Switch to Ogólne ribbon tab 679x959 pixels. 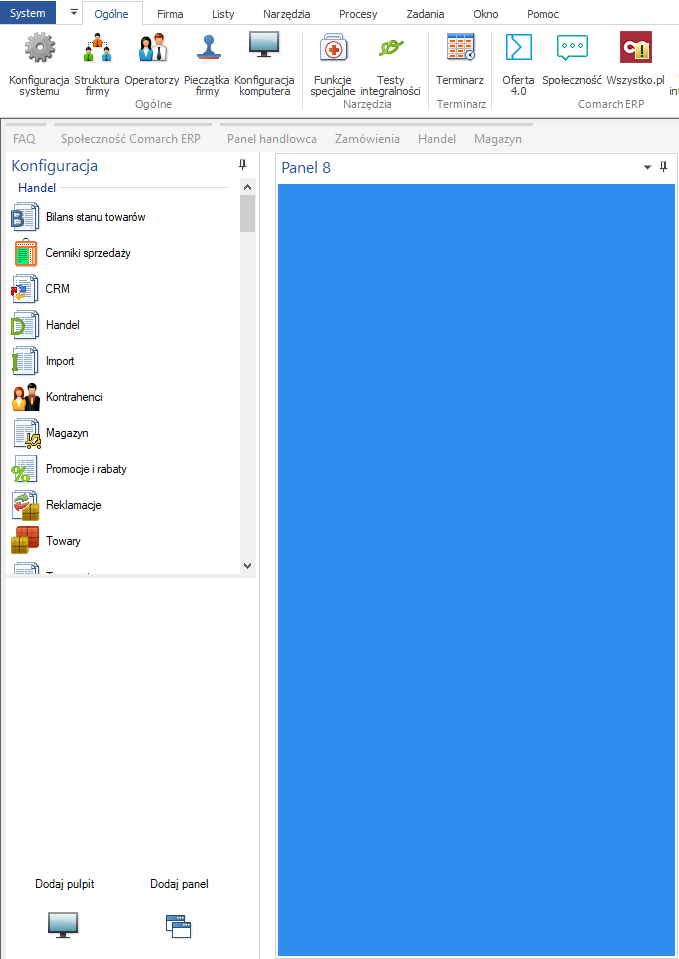coord(111,13)
